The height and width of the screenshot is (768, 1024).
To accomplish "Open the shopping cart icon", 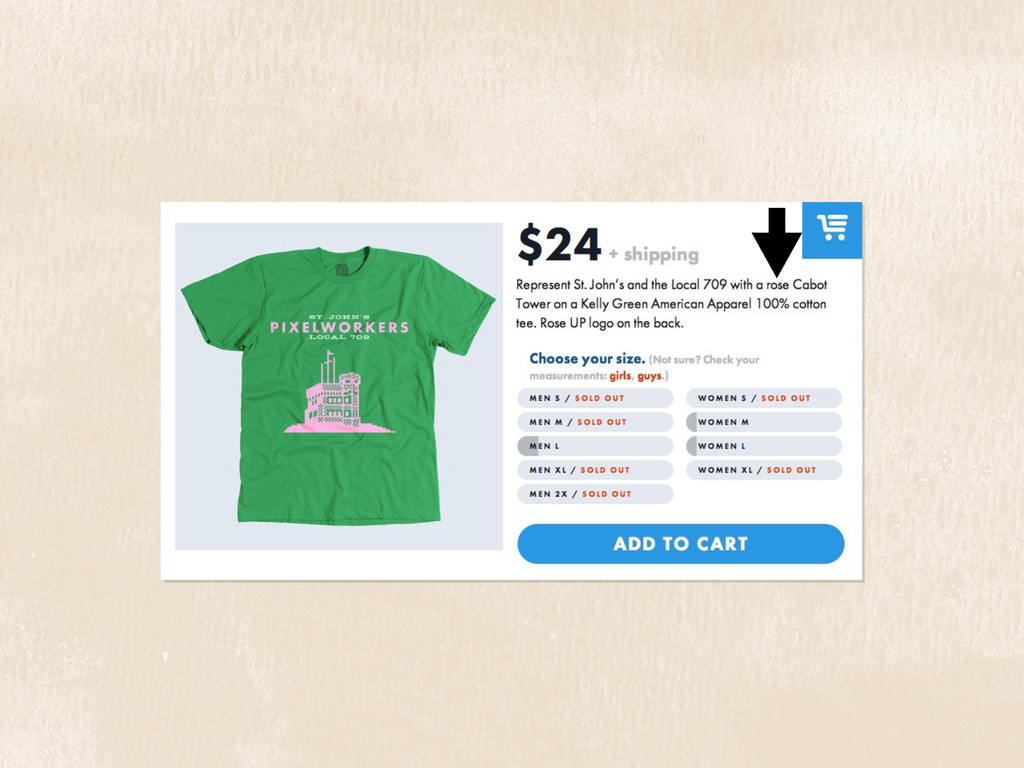I will coord(832,230).
